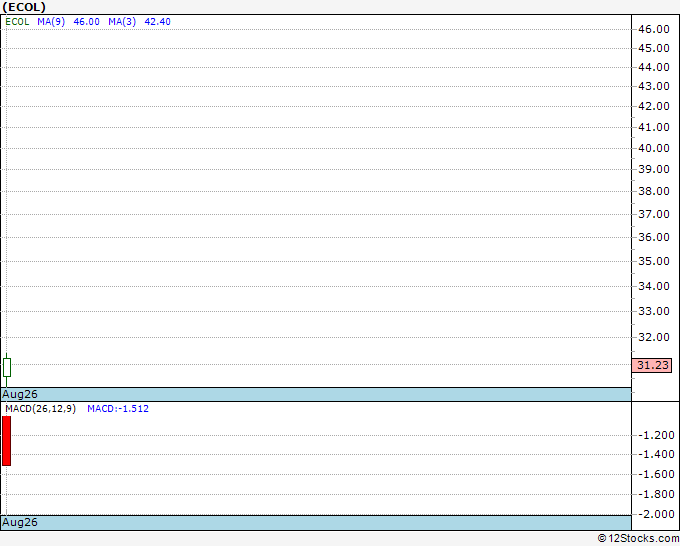Screen dimensions: 680x546
Task: Click the 33.00 price axis label
Action: 654,311
